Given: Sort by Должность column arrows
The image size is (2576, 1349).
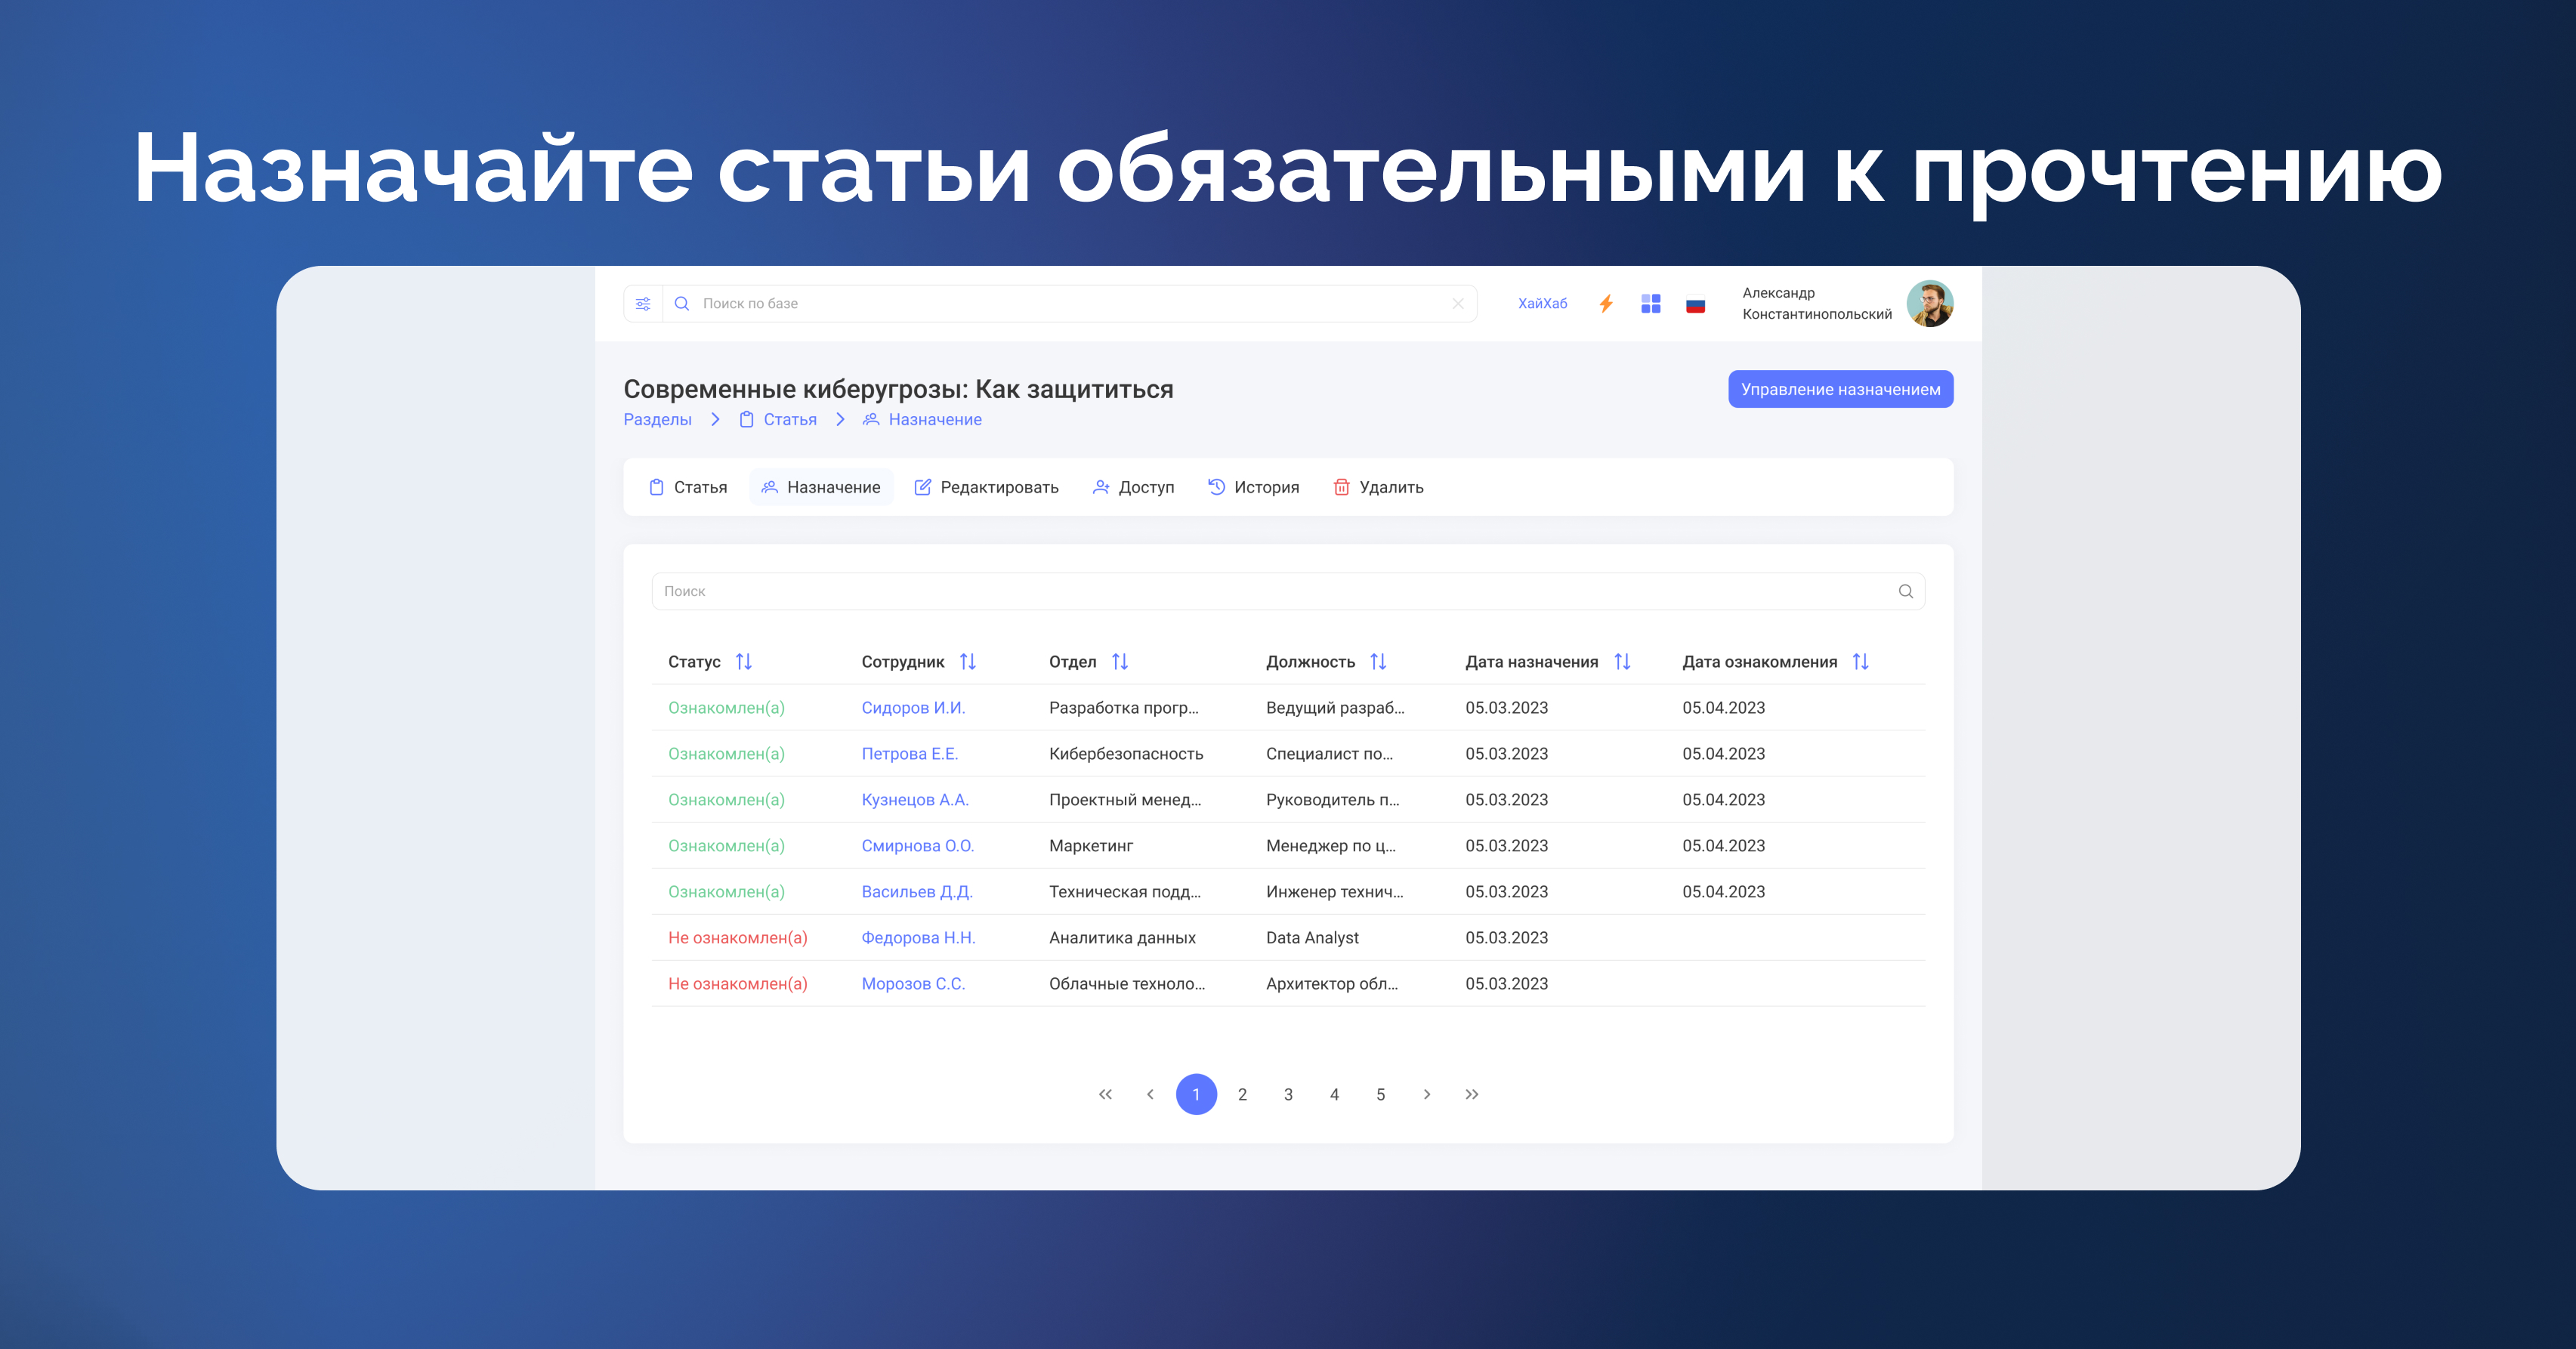Looking at the screenshot, I should [1378, 662].
